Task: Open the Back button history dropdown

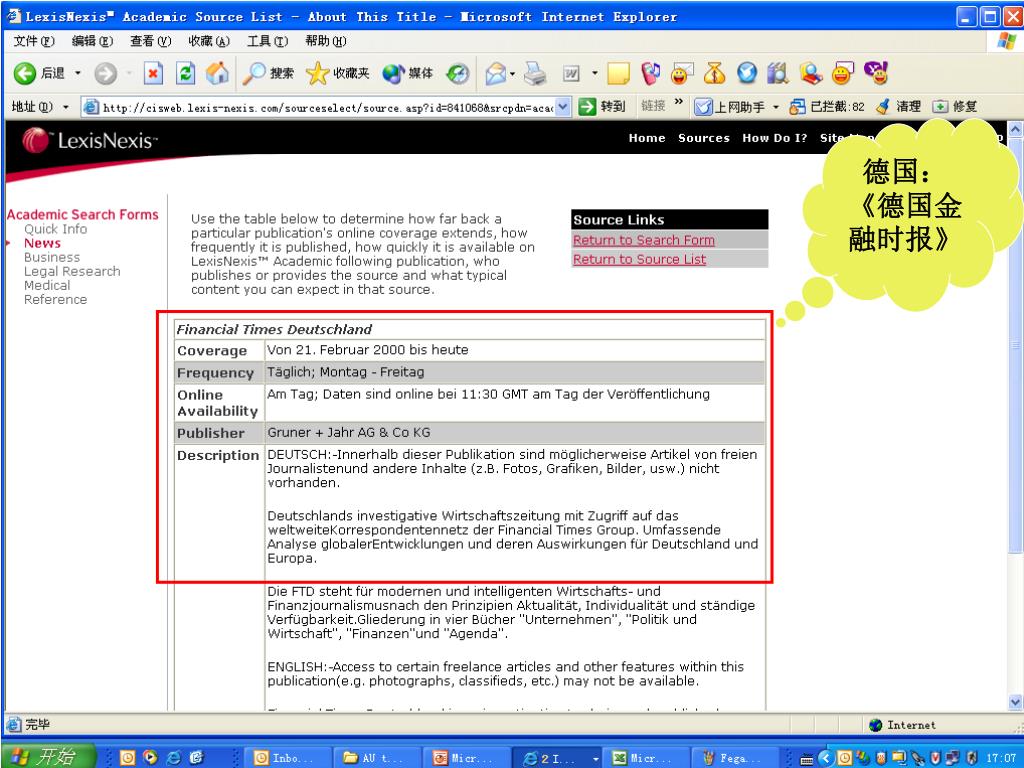Action: tap(78, 73)
